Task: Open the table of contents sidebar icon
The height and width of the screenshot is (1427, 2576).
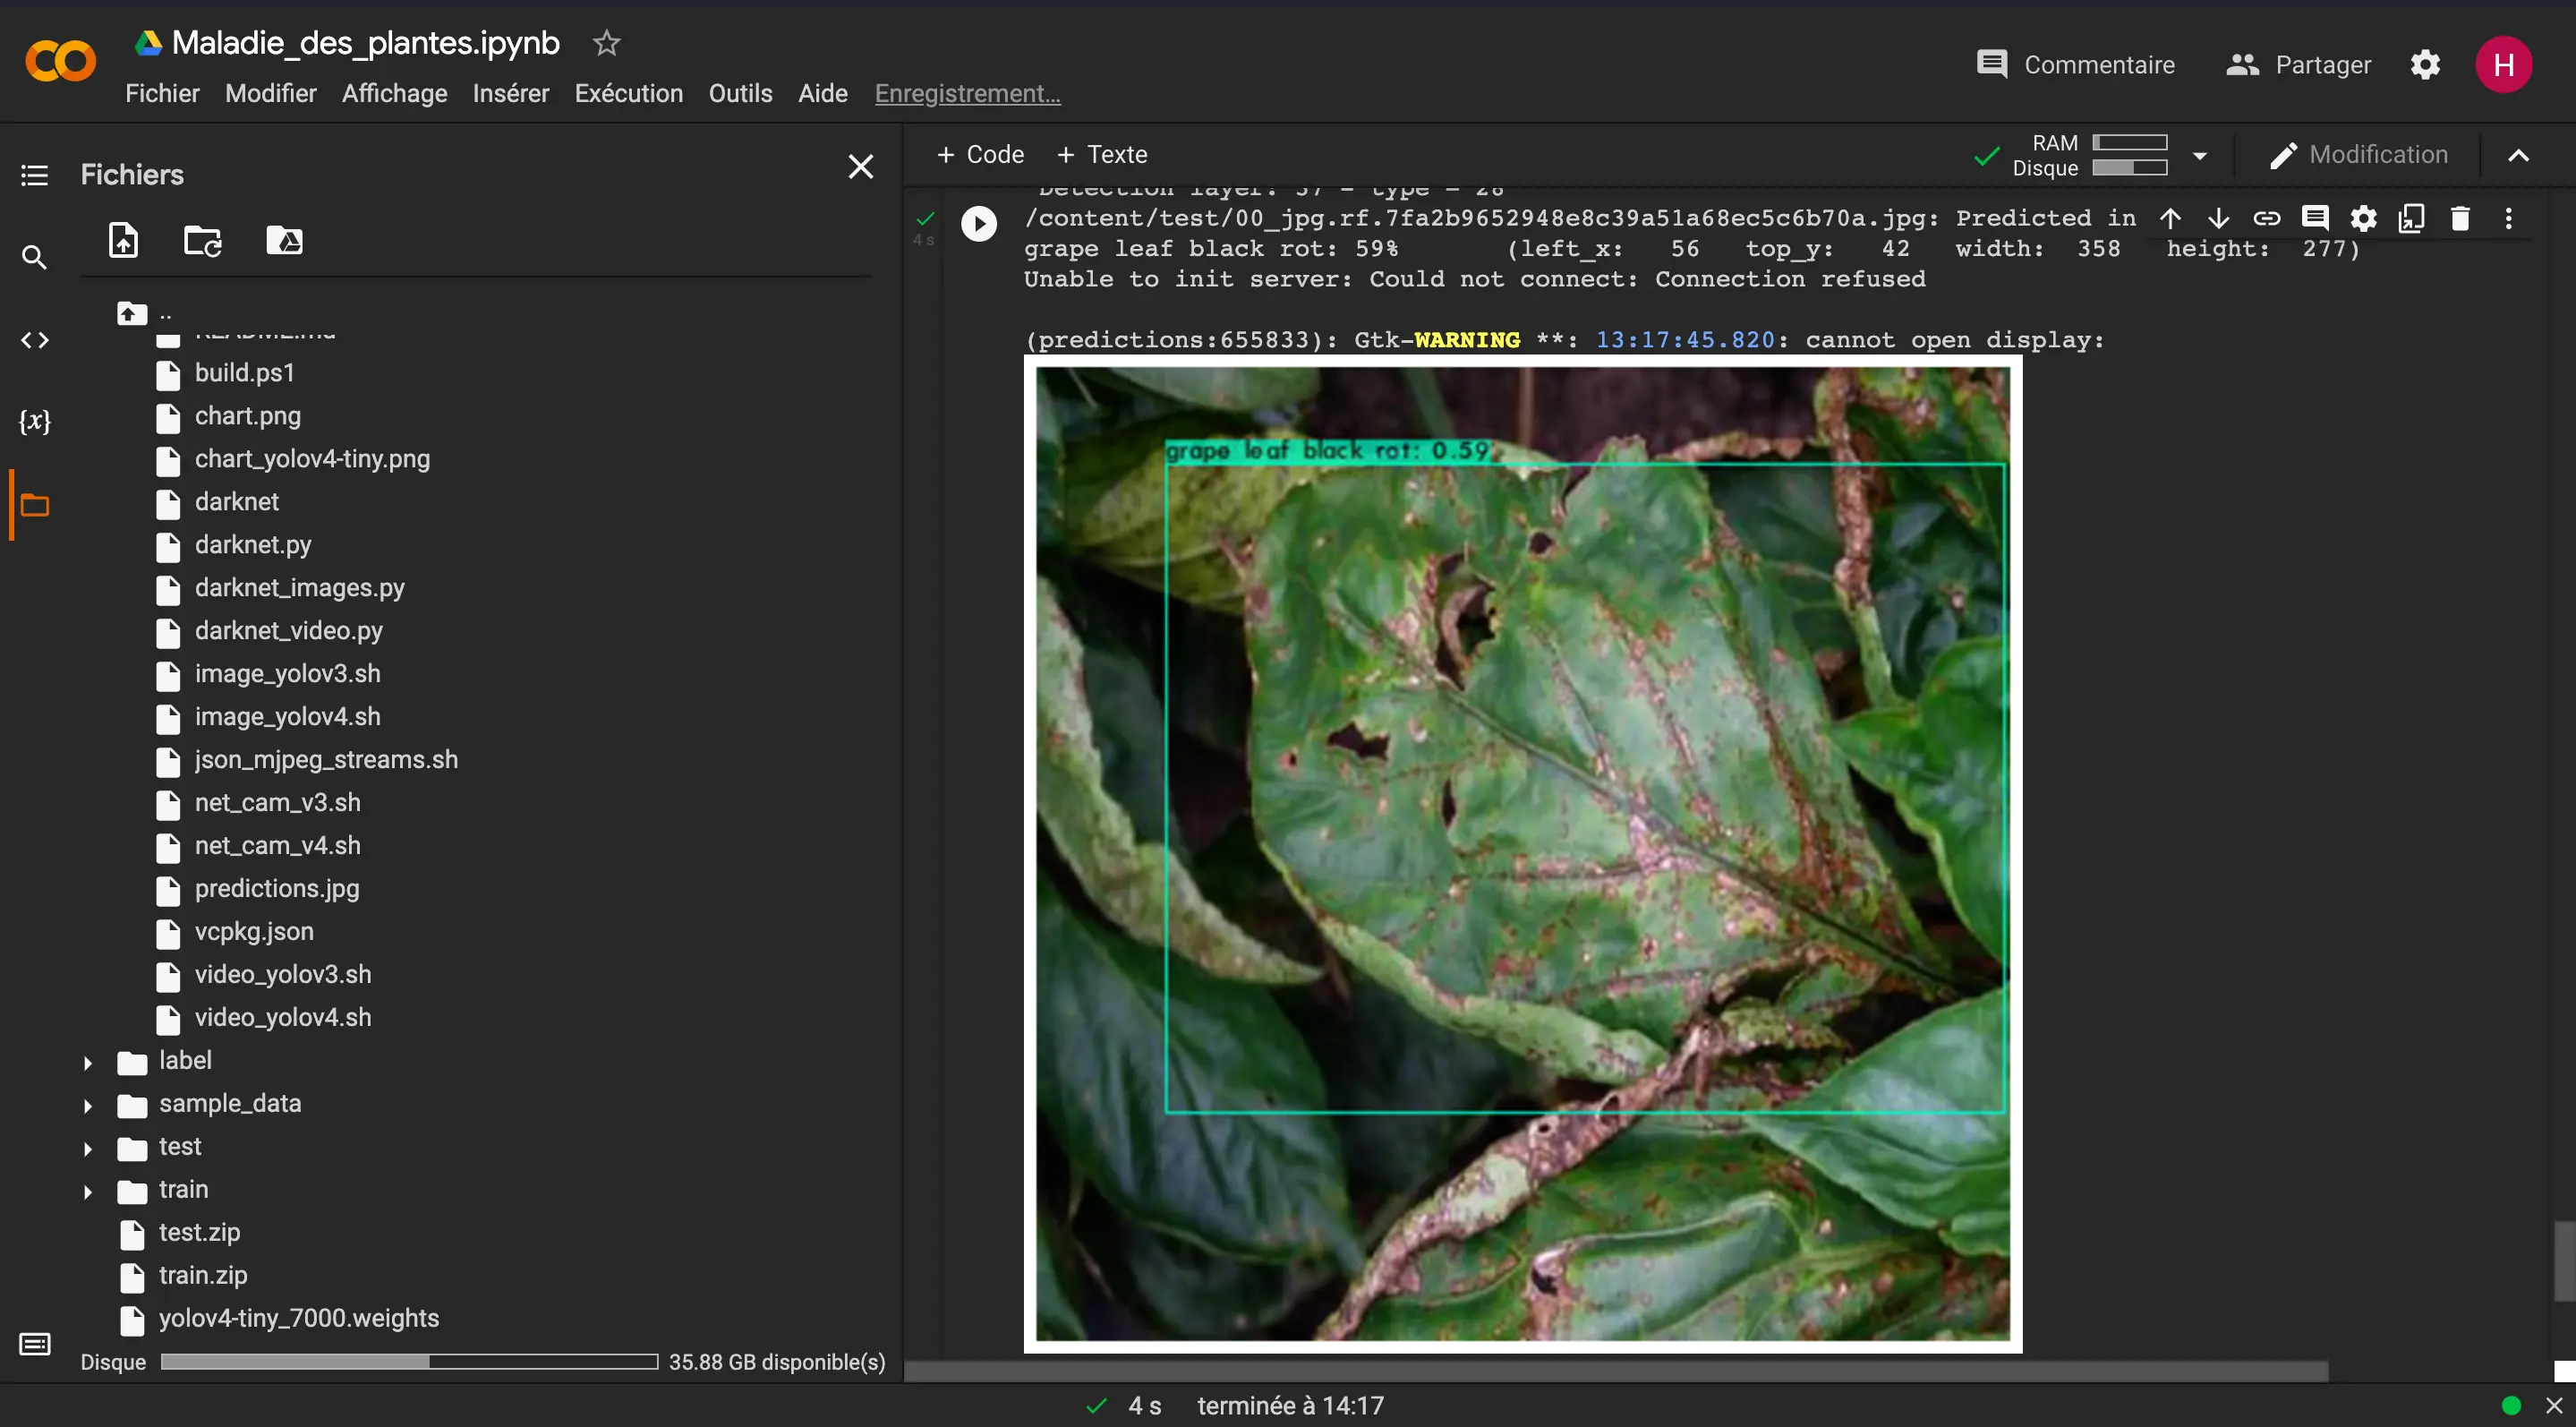Action: point(34,176)
